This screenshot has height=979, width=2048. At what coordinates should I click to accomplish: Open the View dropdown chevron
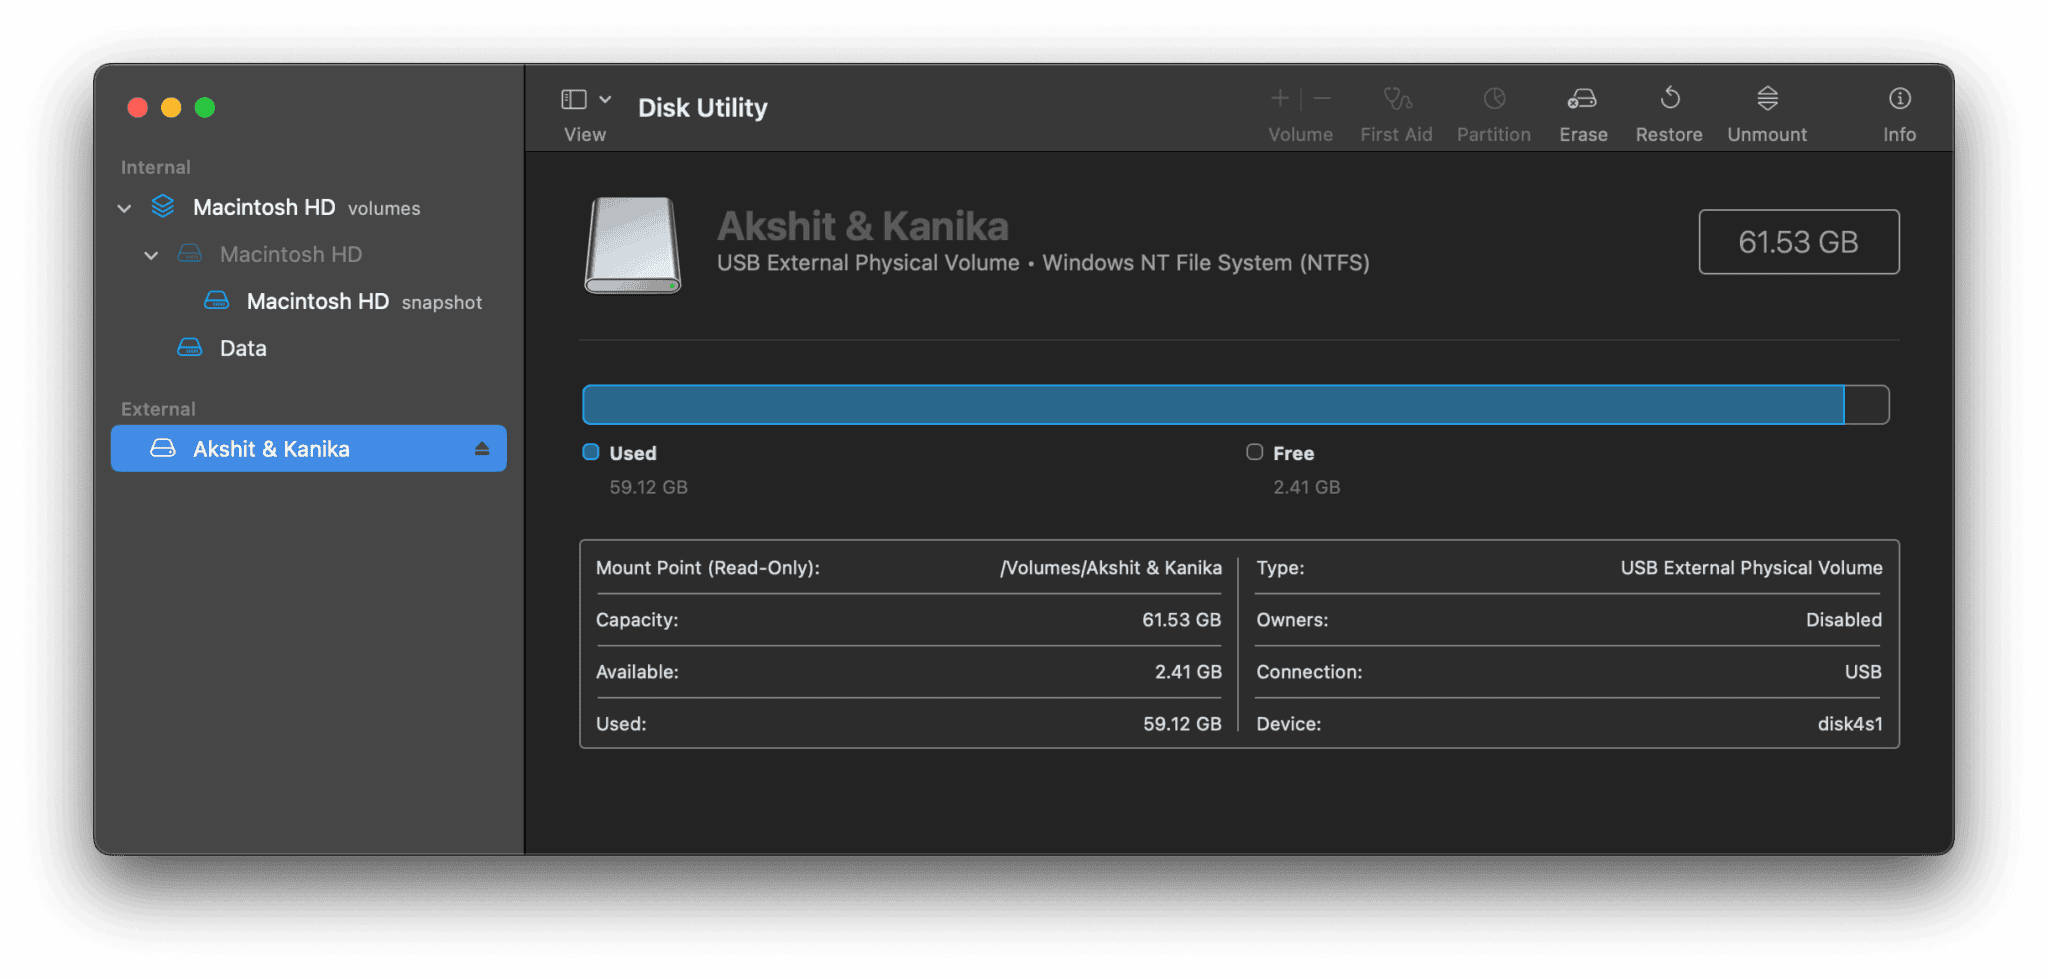pos(605,99)
